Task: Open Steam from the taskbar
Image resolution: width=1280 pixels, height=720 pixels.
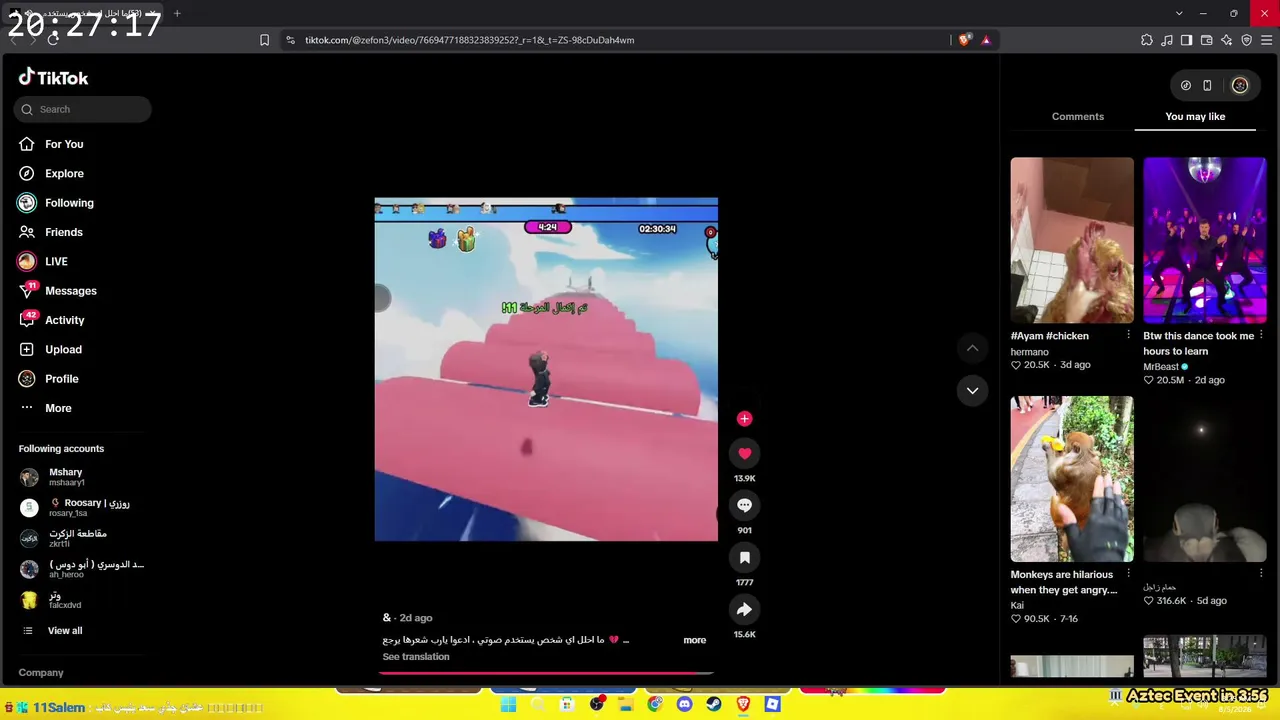Action: coord(714,705)
